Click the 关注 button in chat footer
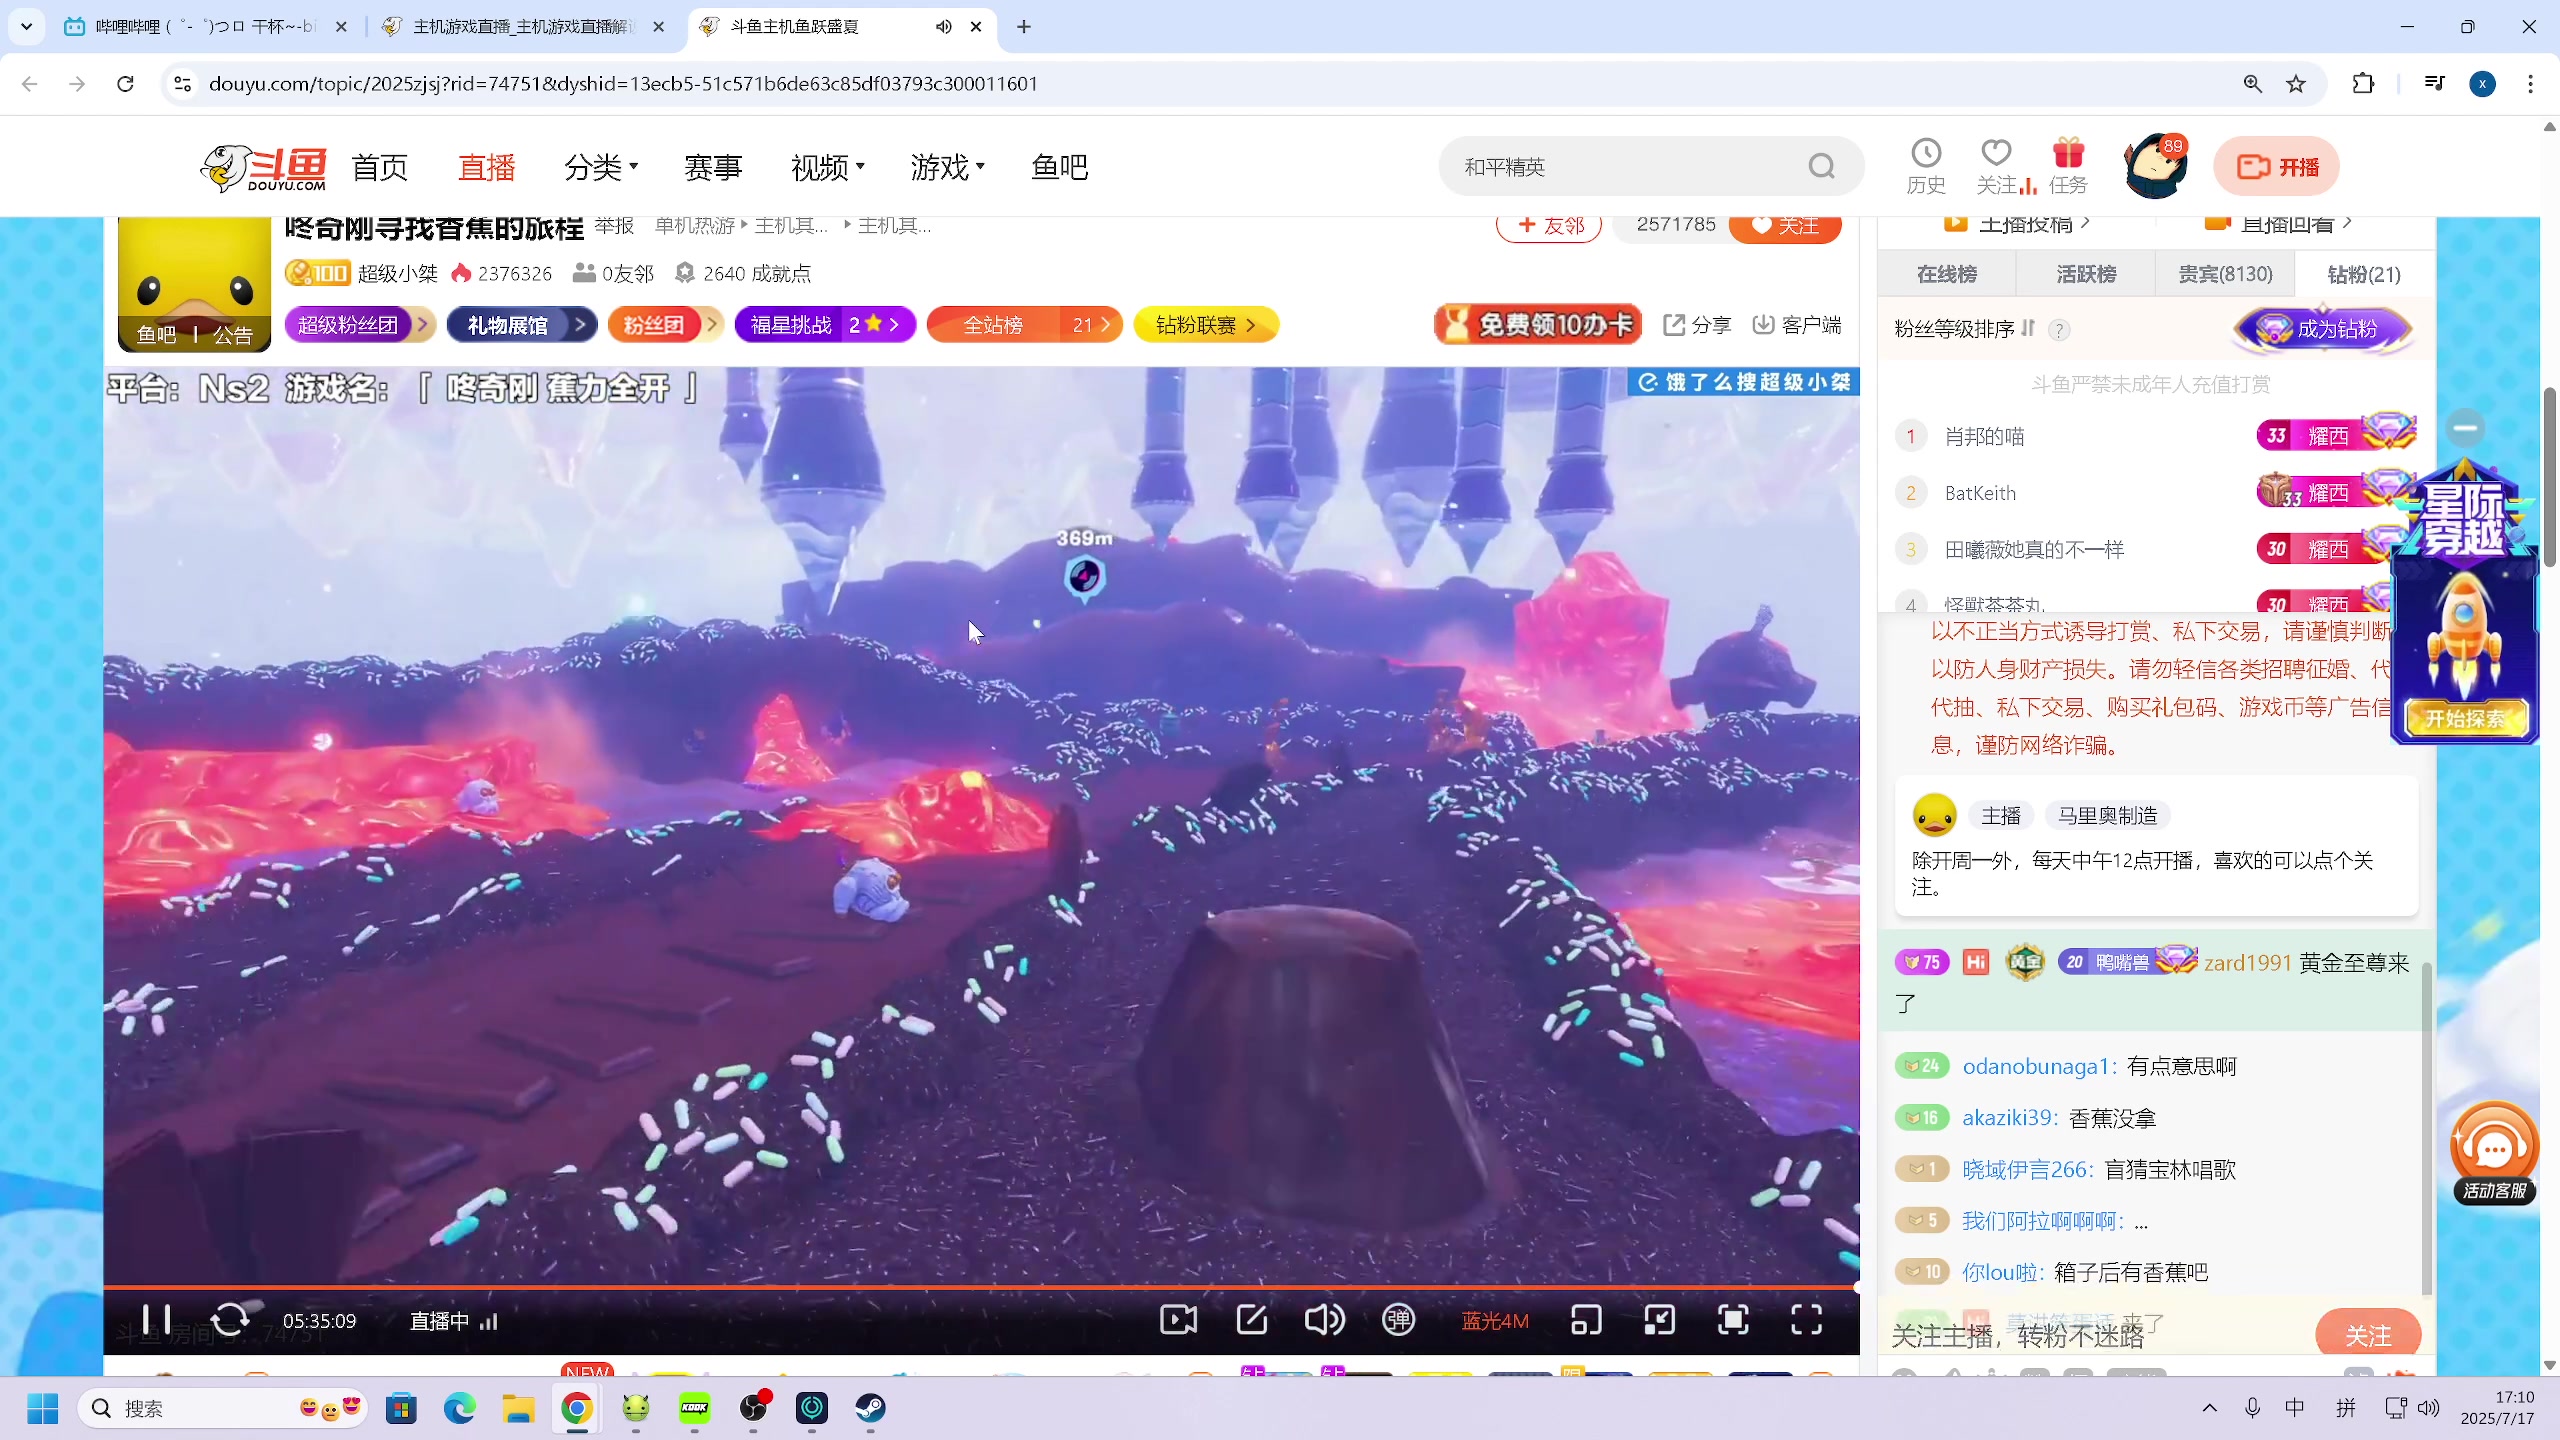 tap(2368, 1335)
